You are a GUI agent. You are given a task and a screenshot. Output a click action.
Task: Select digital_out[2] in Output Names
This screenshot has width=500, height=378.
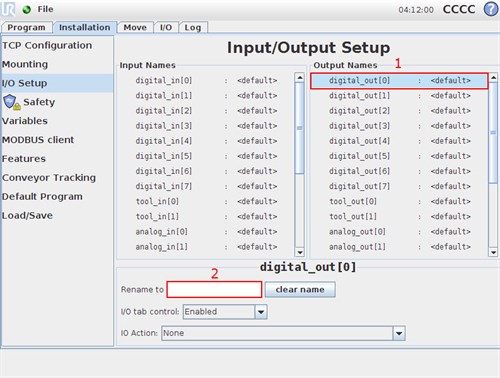pyautogui.click(x=399, y=111)
